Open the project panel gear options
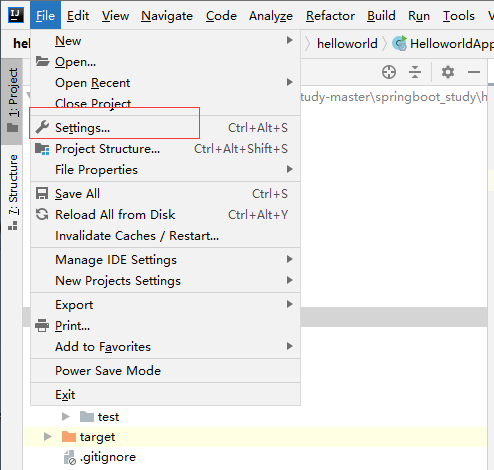This screenshot has height=470, width=494. tap(448, 72)
